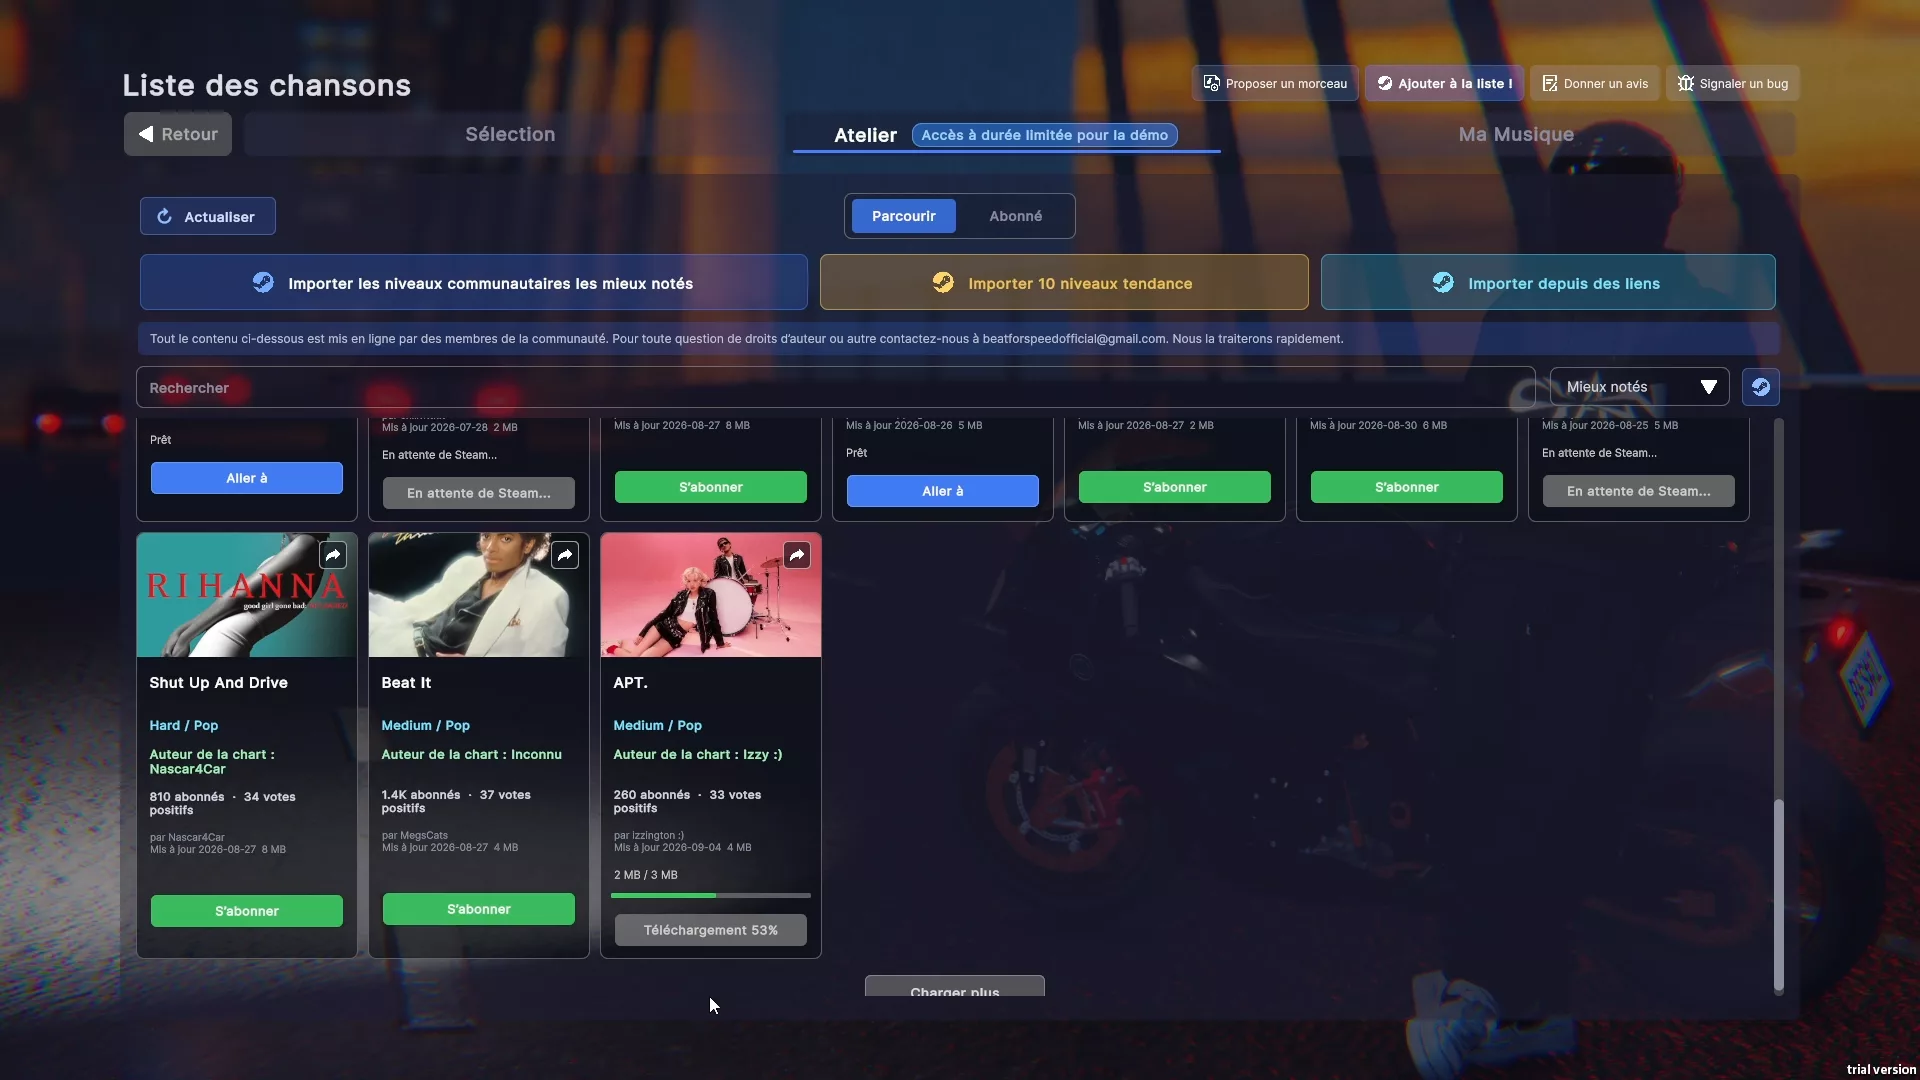Viewport: 1920px width, 1080px height.
Task: Open the Mieux notés sort dropdown
Action: tap(1640, 387)
